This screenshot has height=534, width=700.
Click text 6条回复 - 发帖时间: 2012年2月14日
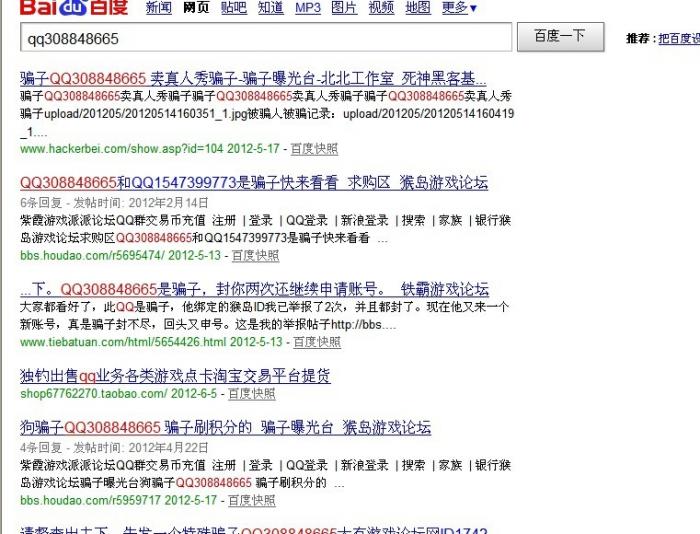pos(114,203)
